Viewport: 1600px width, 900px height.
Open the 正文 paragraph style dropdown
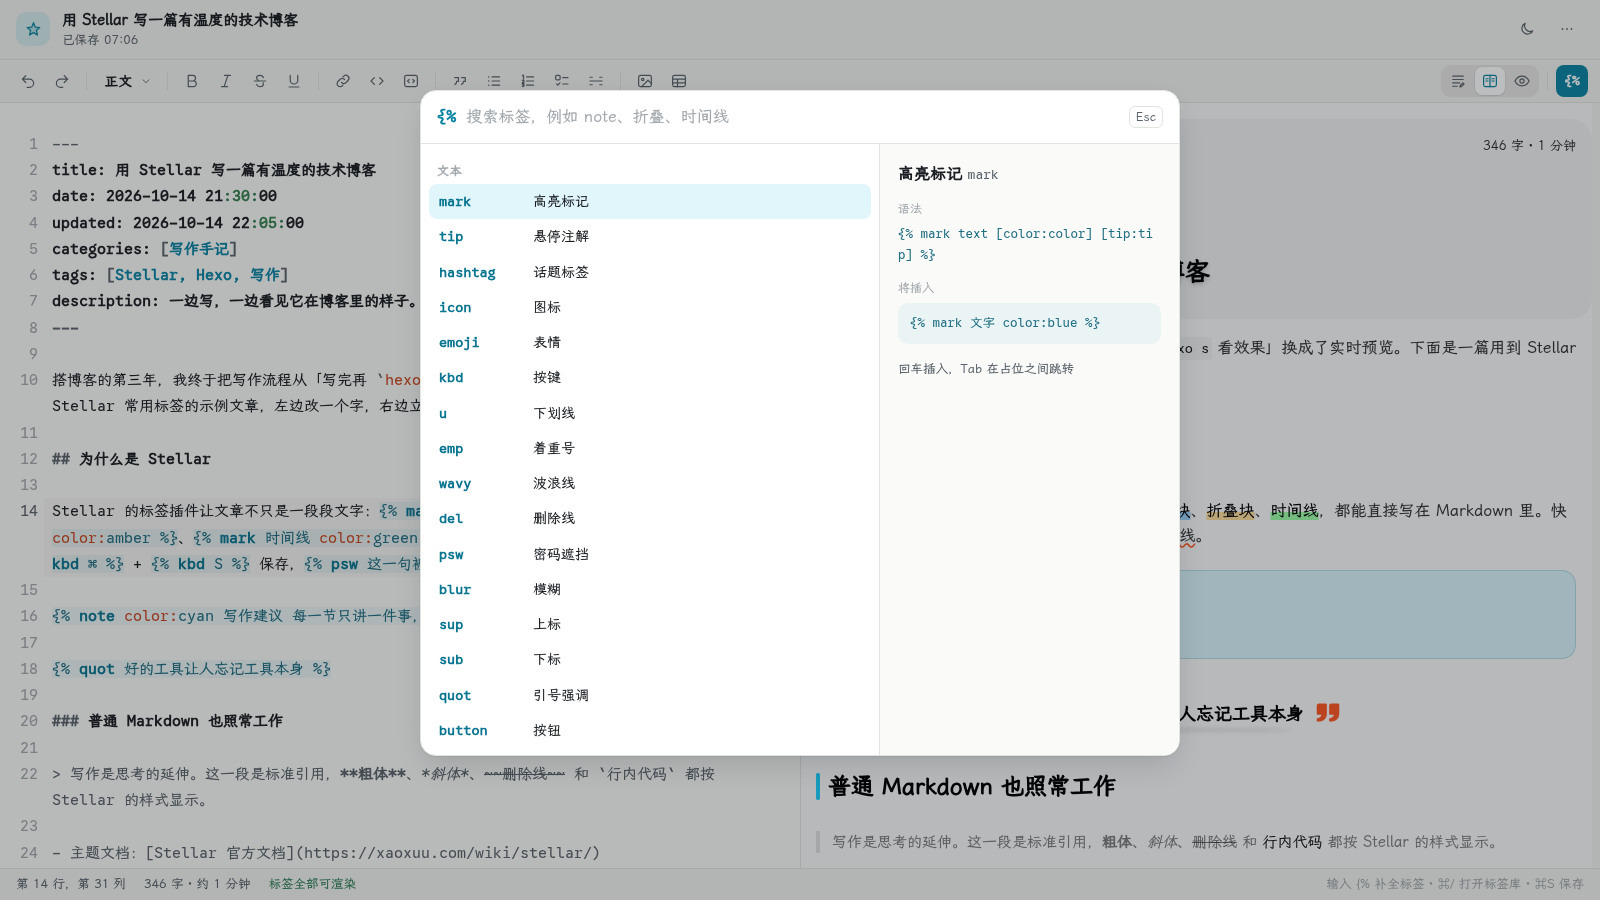[127, 81]
